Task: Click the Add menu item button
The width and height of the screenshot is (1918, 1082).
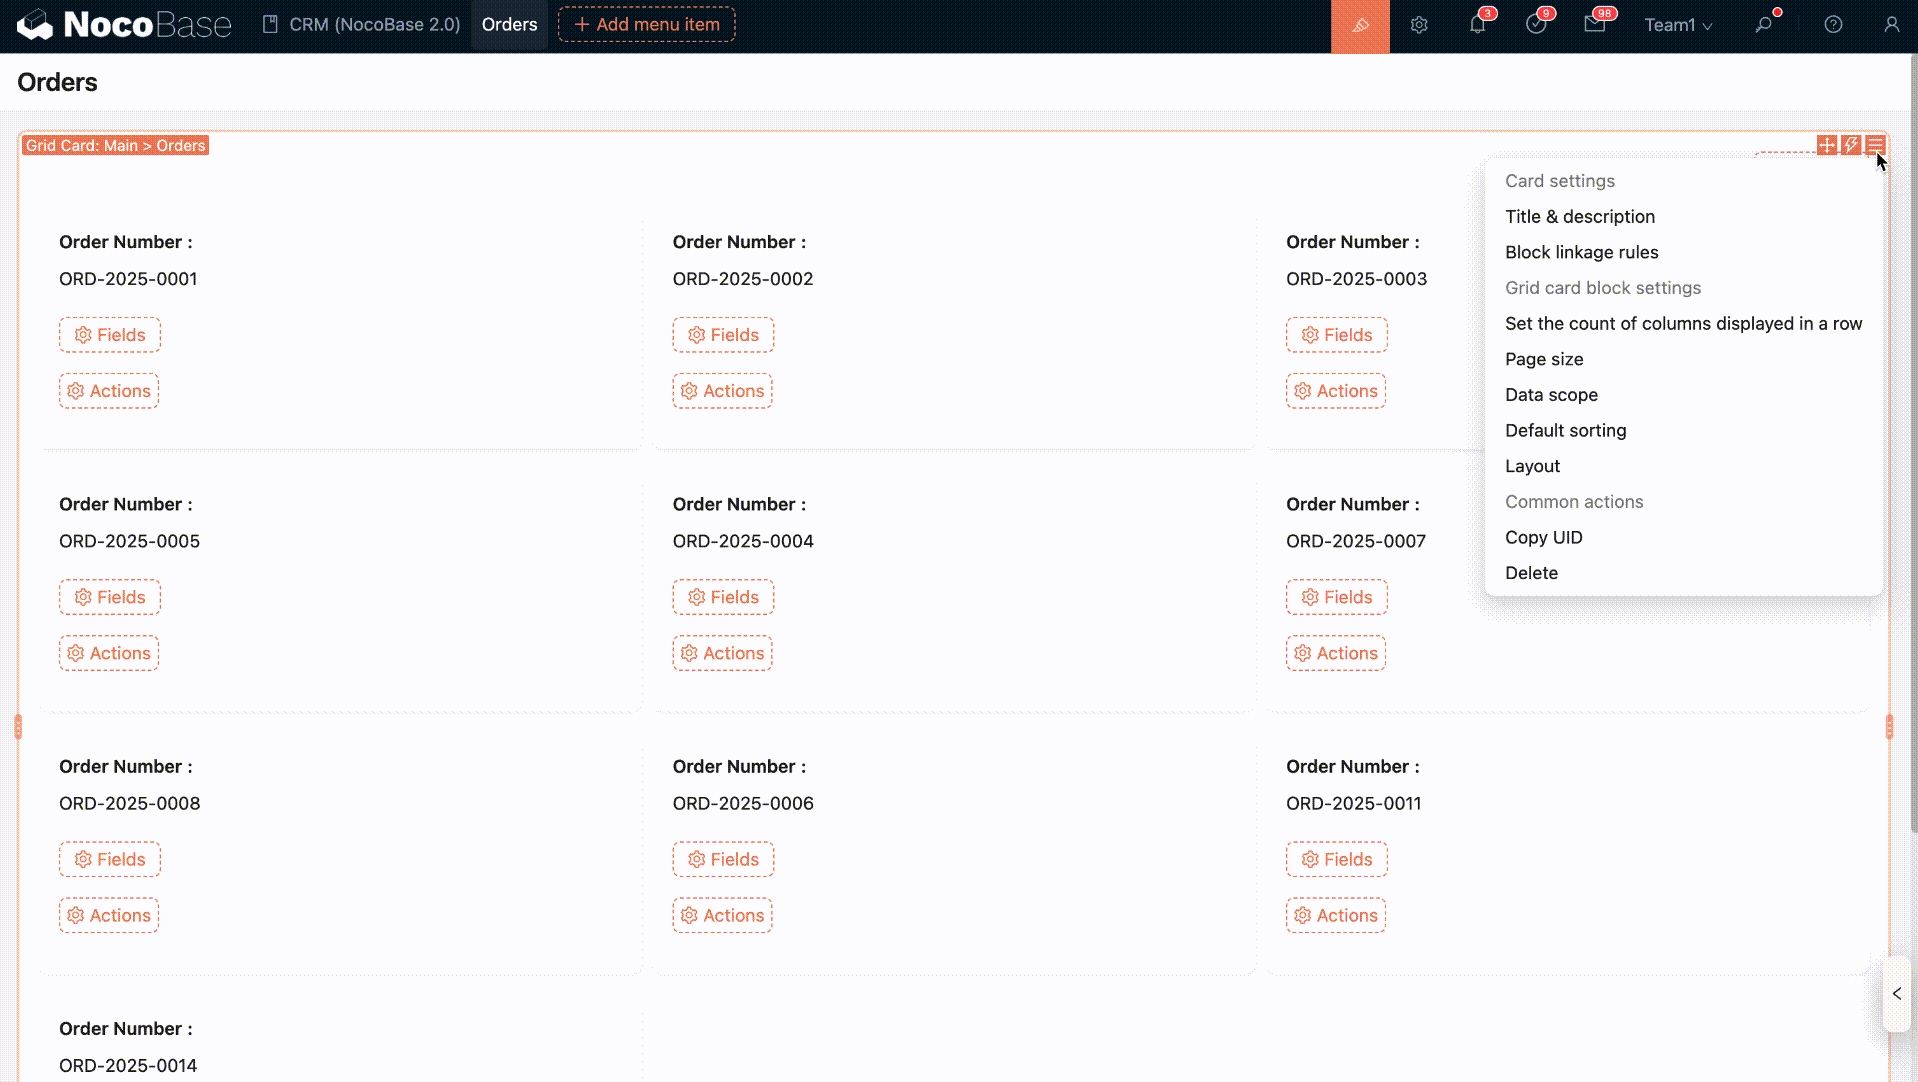Action: coord(647,25)
